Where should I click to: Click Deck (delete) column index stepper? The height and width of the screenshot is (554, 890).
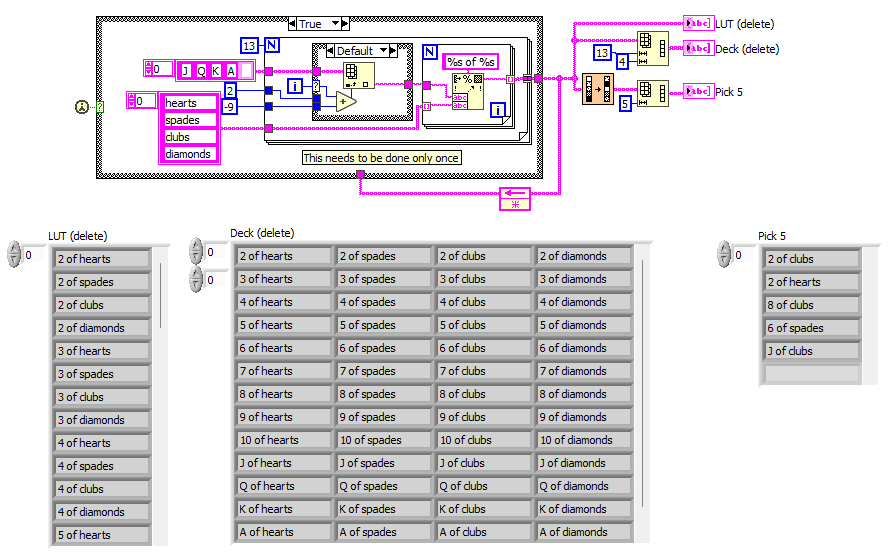tap(196, 280)
